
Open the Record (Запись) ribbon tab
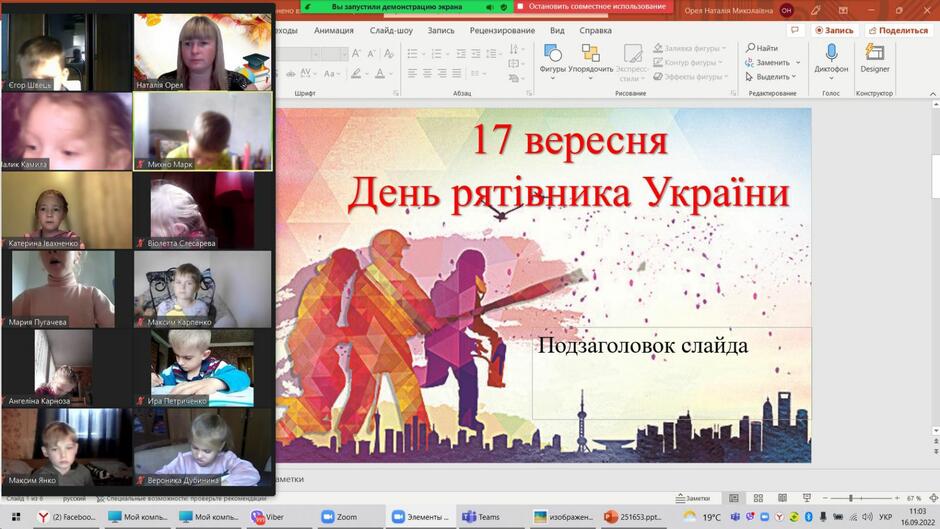pyautogui.click(x=441, y=30)
